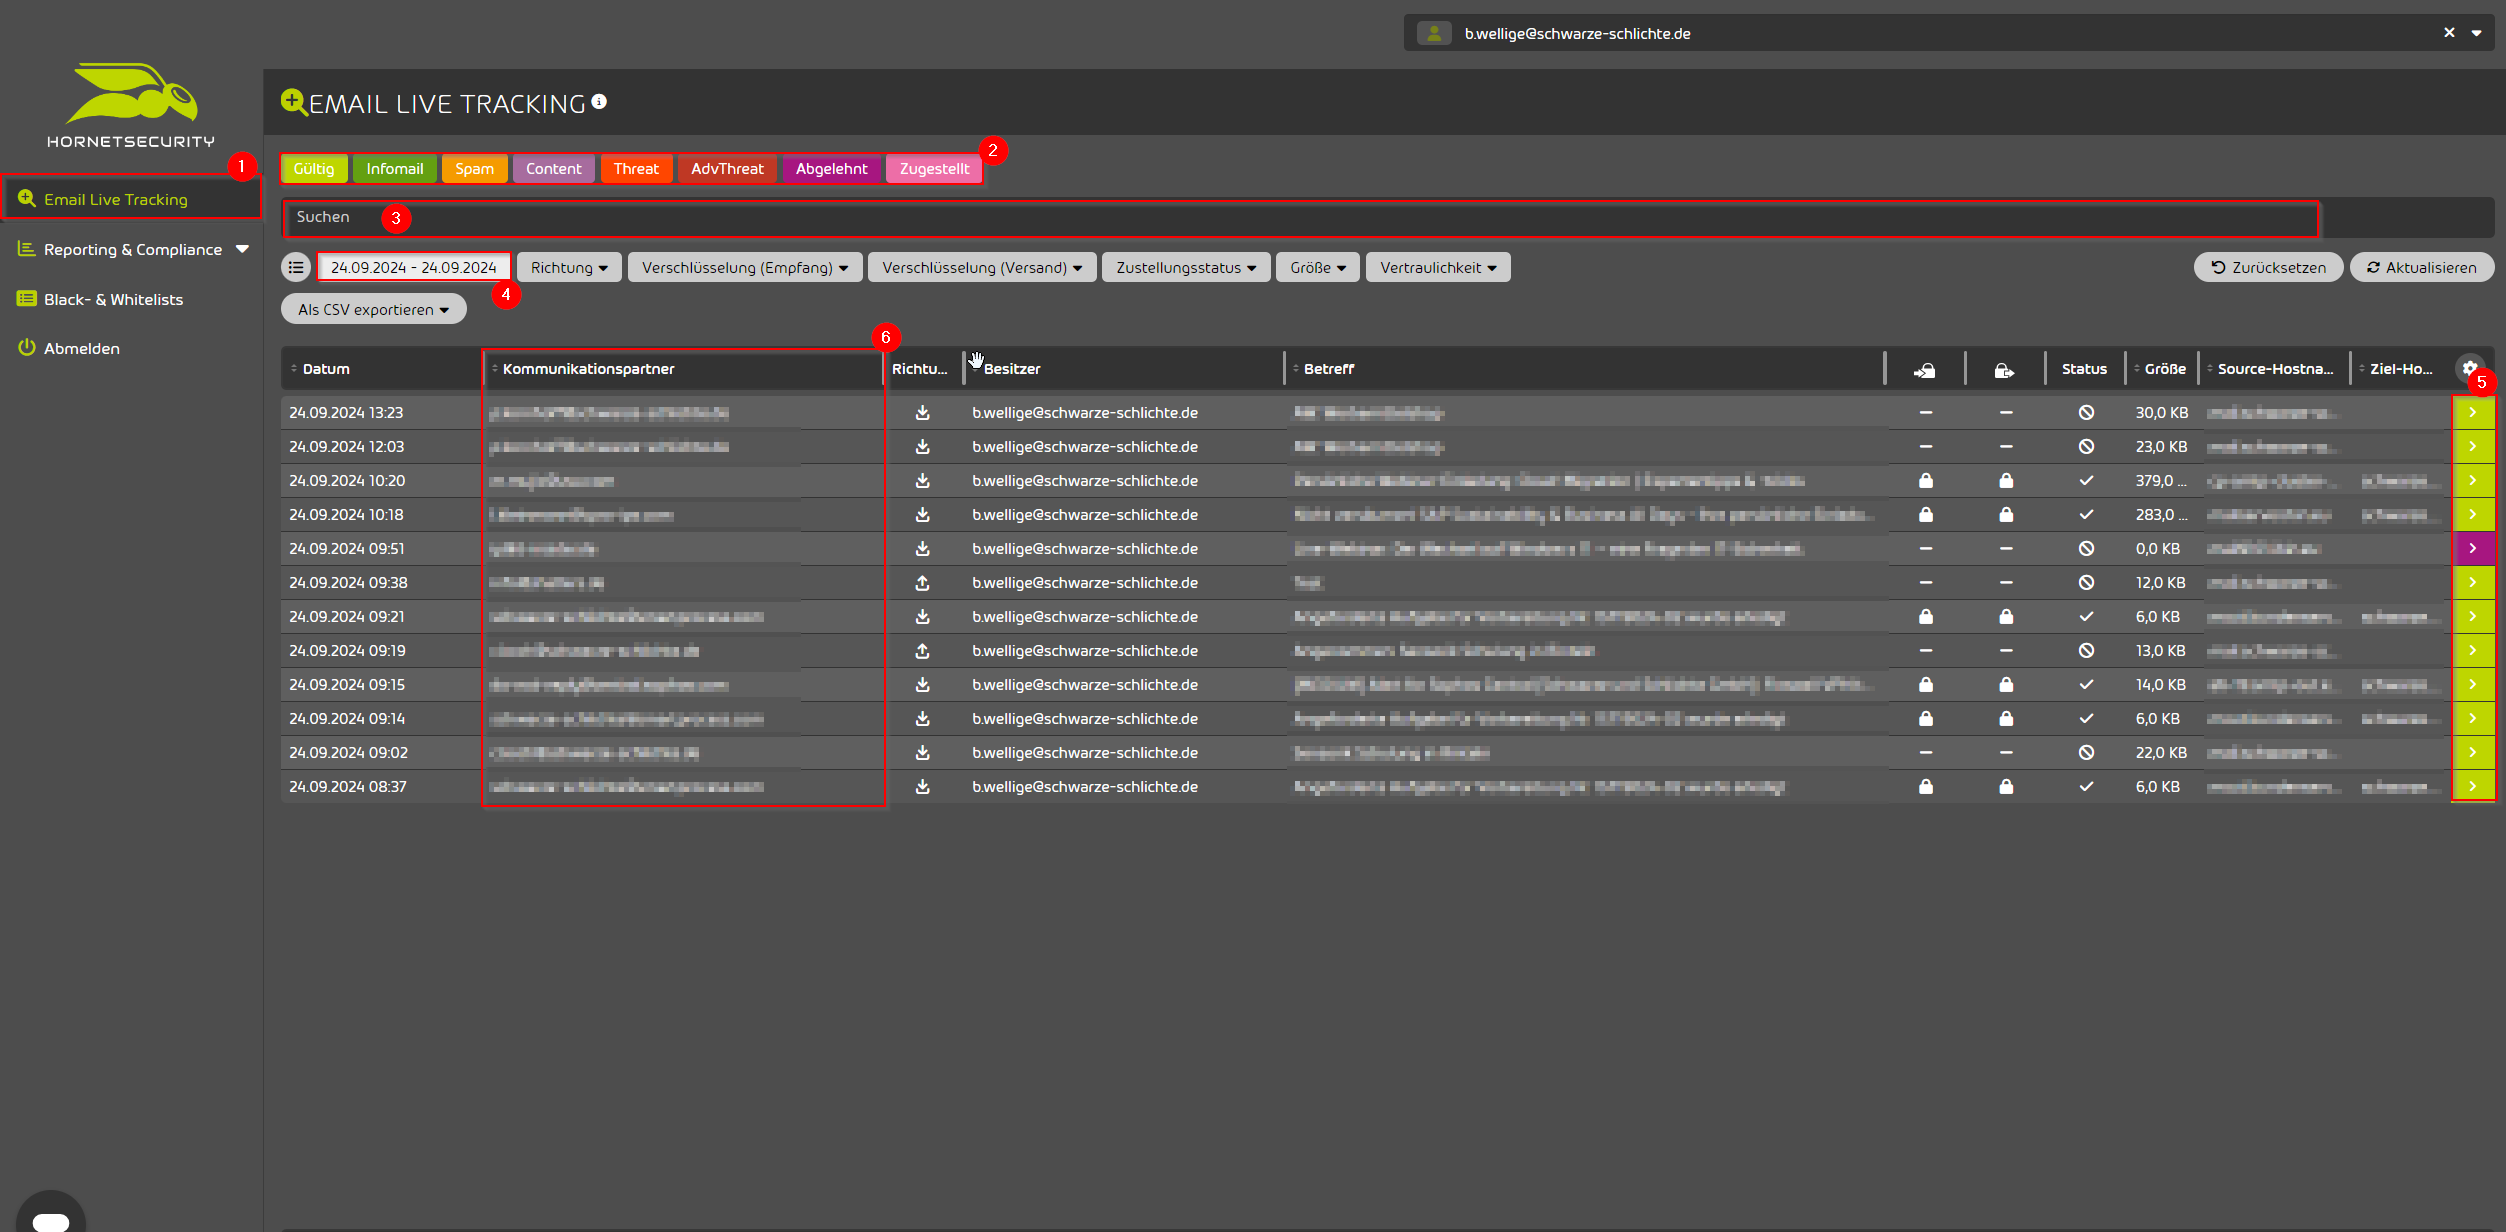Click into the Suchen search field
The image size is (2506, 1232).
tap(1300, 217)
